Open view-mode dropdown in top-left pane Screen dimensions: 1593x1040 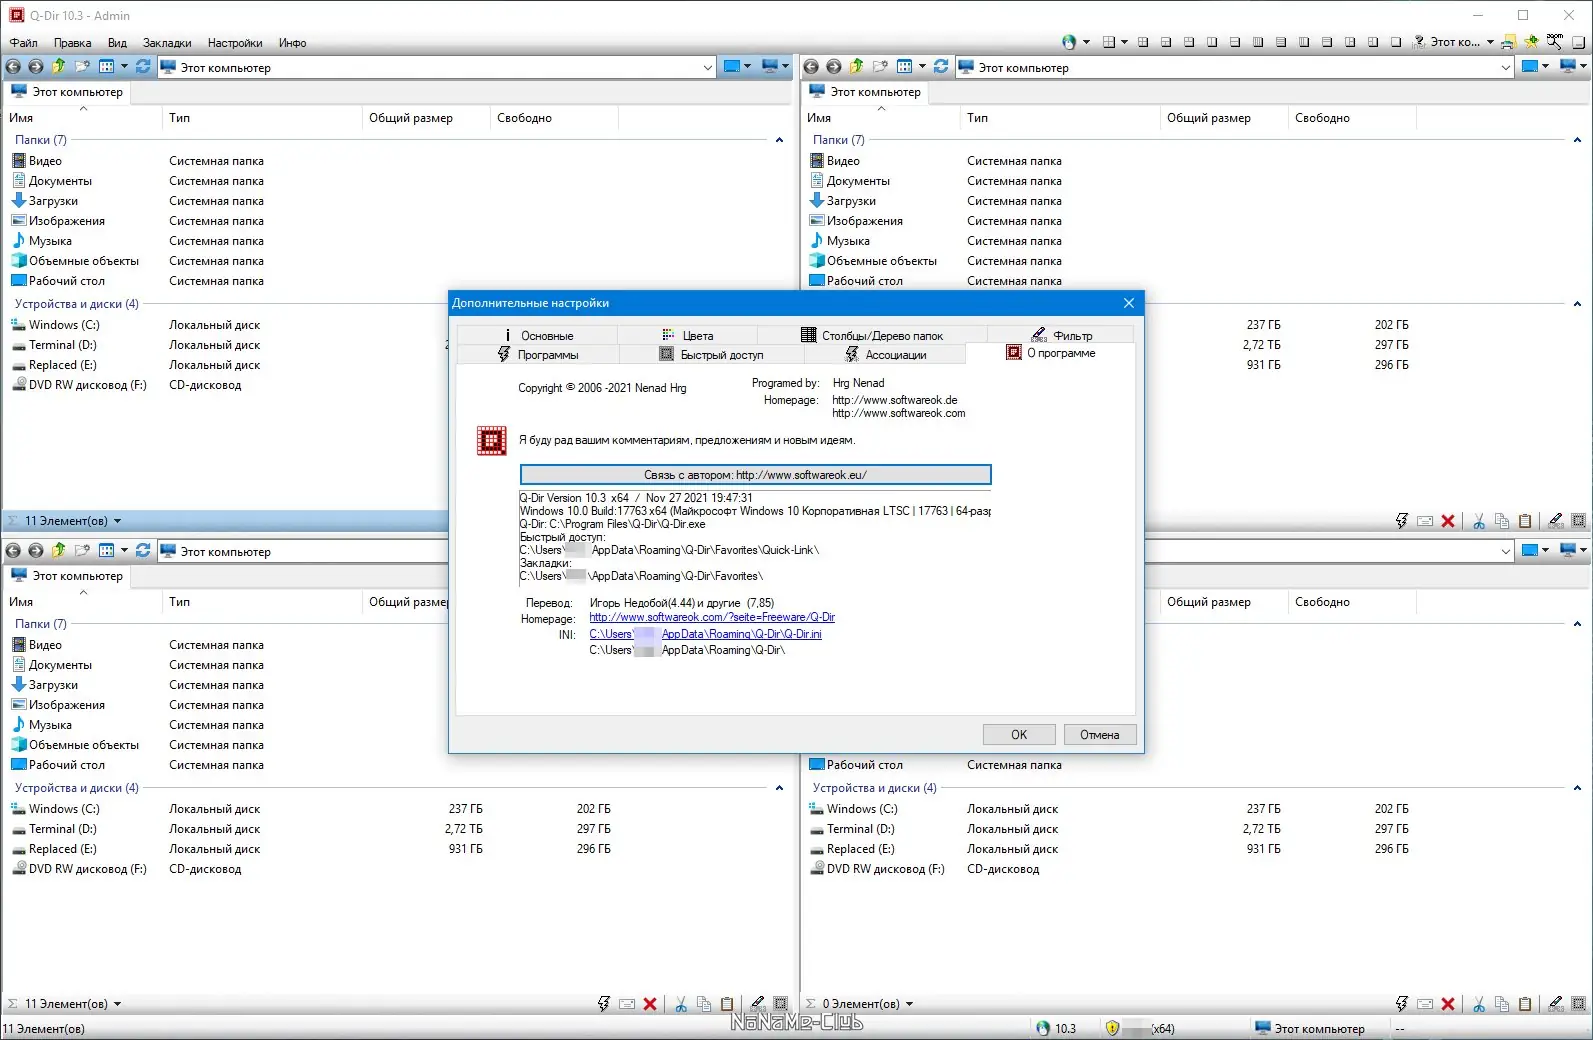[124, 67]
